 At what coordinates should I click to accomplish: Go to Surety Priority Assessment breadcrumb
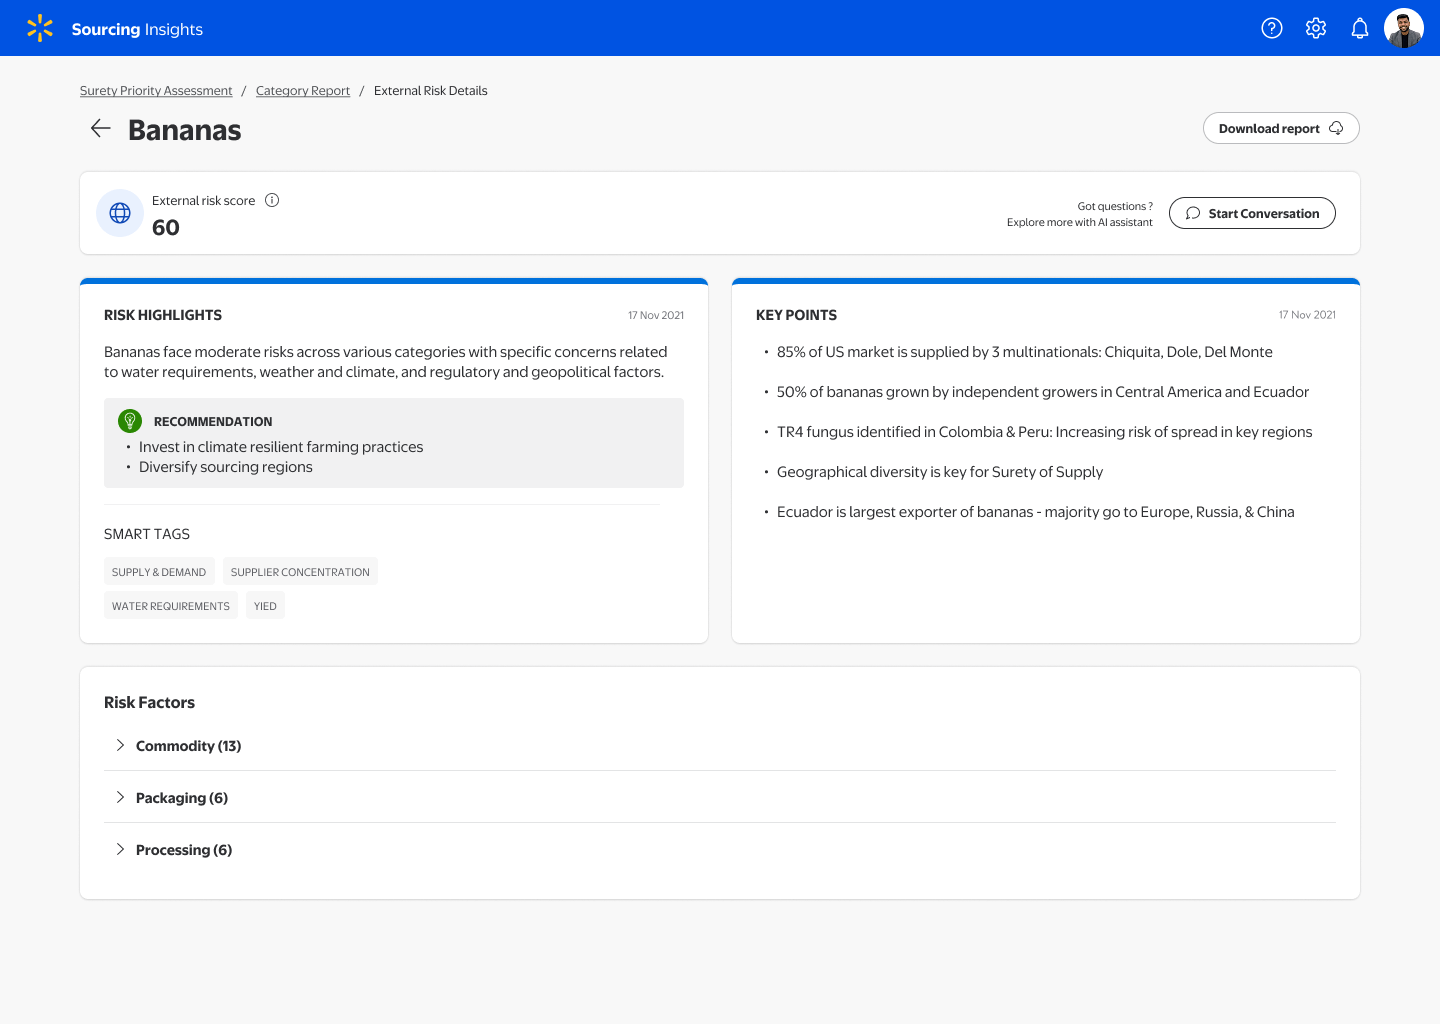(x=156, y=91)
